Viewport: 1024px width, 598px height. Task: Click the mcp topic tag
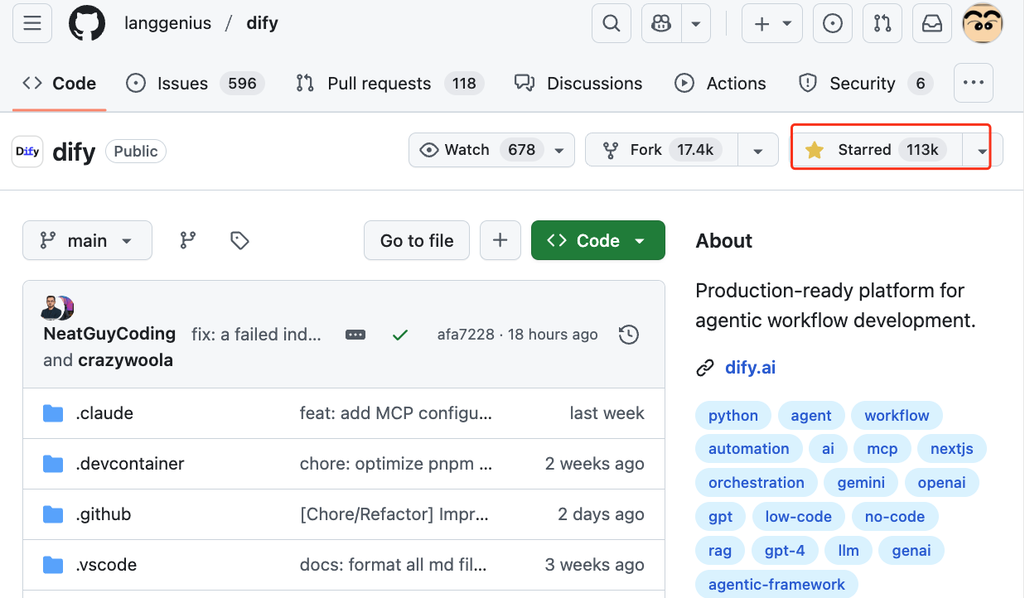click(882, 448)
